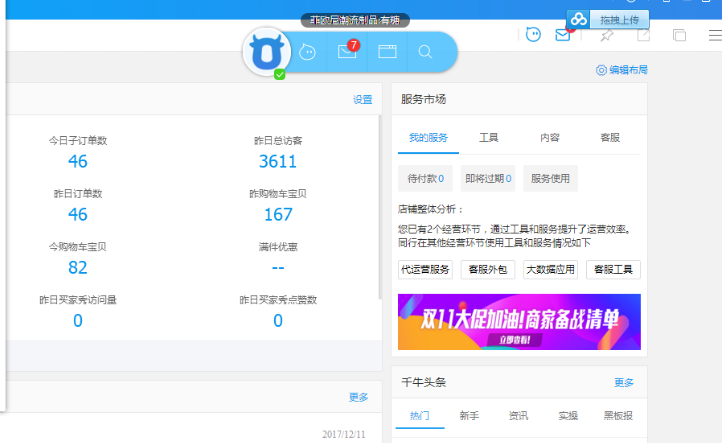Click the 待付款 button
This screenshot has height=443, width=722.
tap(425, 179)
